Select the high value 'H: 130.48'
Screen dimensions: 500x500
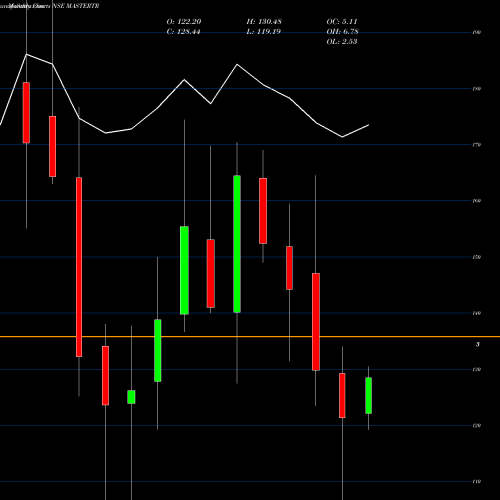pyautogui.click(x=264, y=22)
